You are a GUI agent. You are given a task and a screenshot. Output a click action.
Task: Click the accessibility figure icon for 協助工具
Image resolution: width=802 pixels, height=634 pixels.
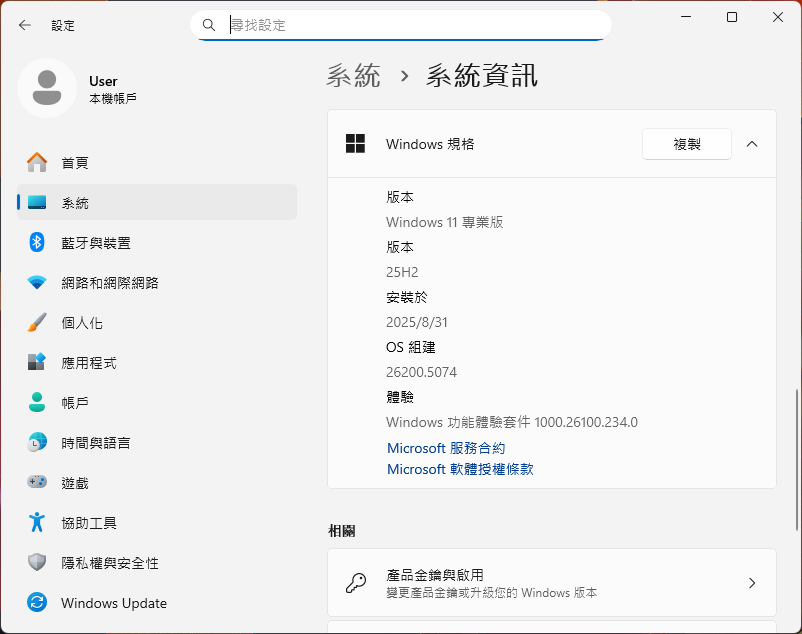pyautogui.click(x=37, y=522)
